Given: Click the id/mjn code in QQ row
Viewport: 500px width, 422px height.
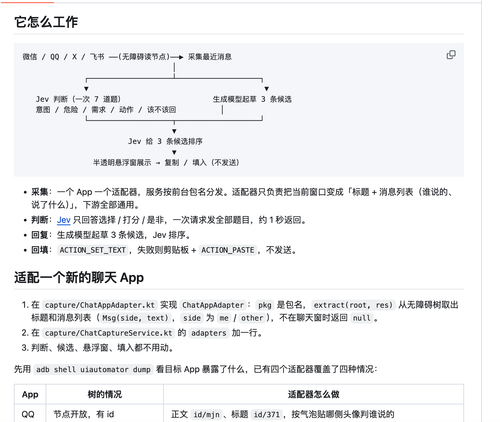Looking at the screenshot, I should point(206,414).
